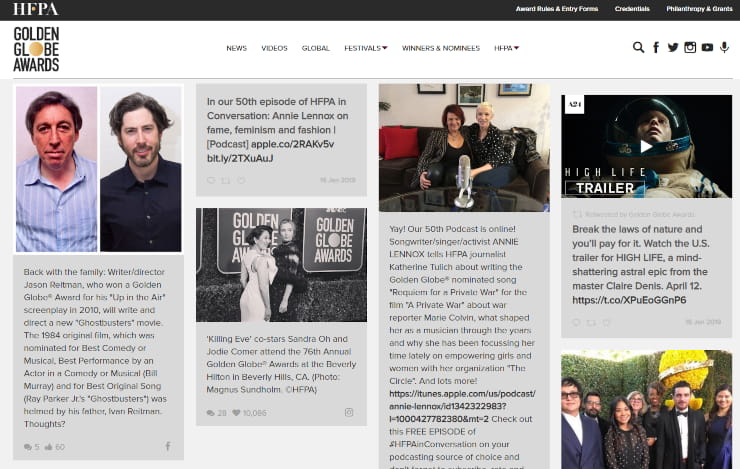
Task: Open the Instagram icon in the header
Action: pyautogui.click(x=690, y=47)
